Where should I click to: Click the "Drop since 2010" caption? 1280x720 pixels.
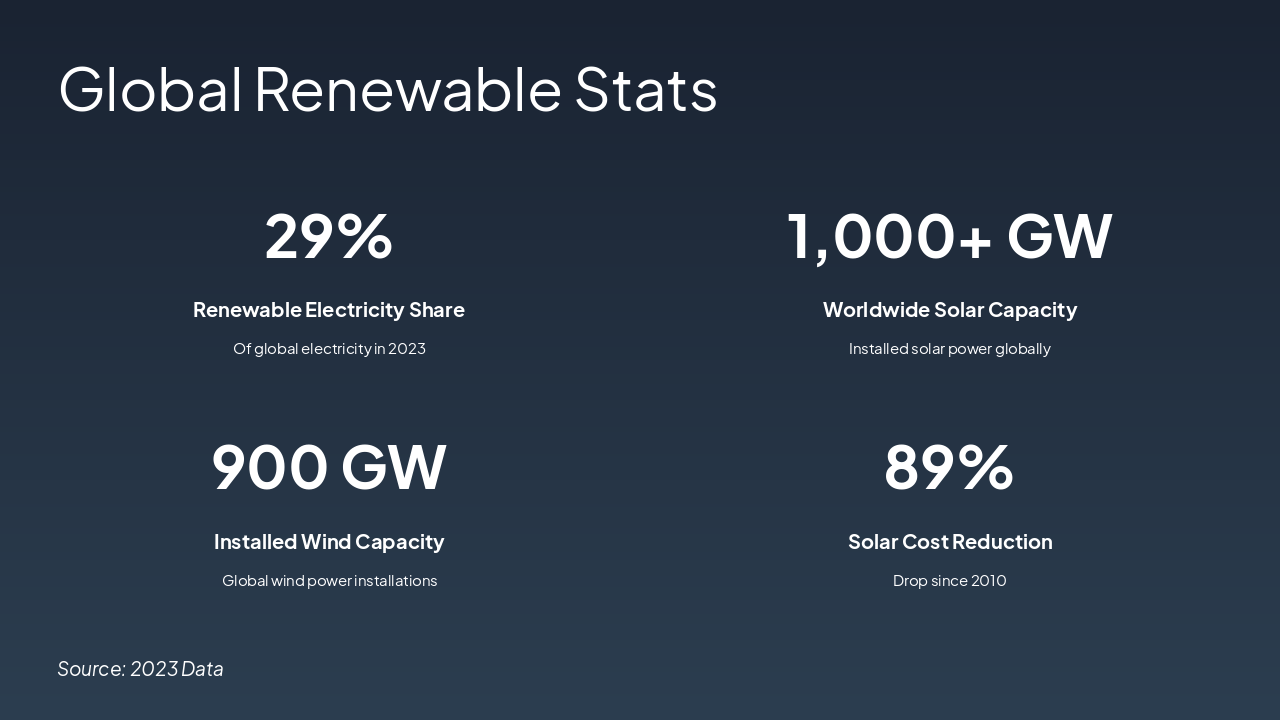tap(949, 581)
